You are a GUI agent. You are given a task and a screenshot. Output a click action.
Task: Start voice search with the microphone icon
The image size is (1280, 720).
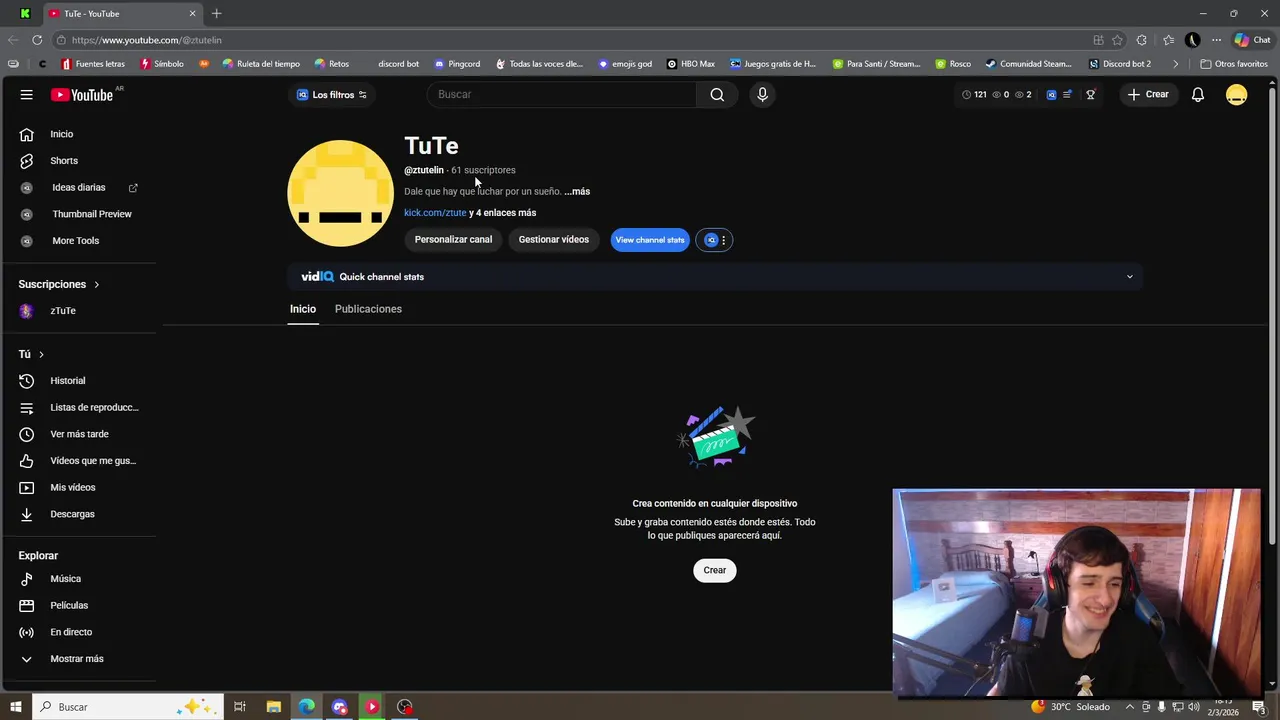click(x=762, y=94)
